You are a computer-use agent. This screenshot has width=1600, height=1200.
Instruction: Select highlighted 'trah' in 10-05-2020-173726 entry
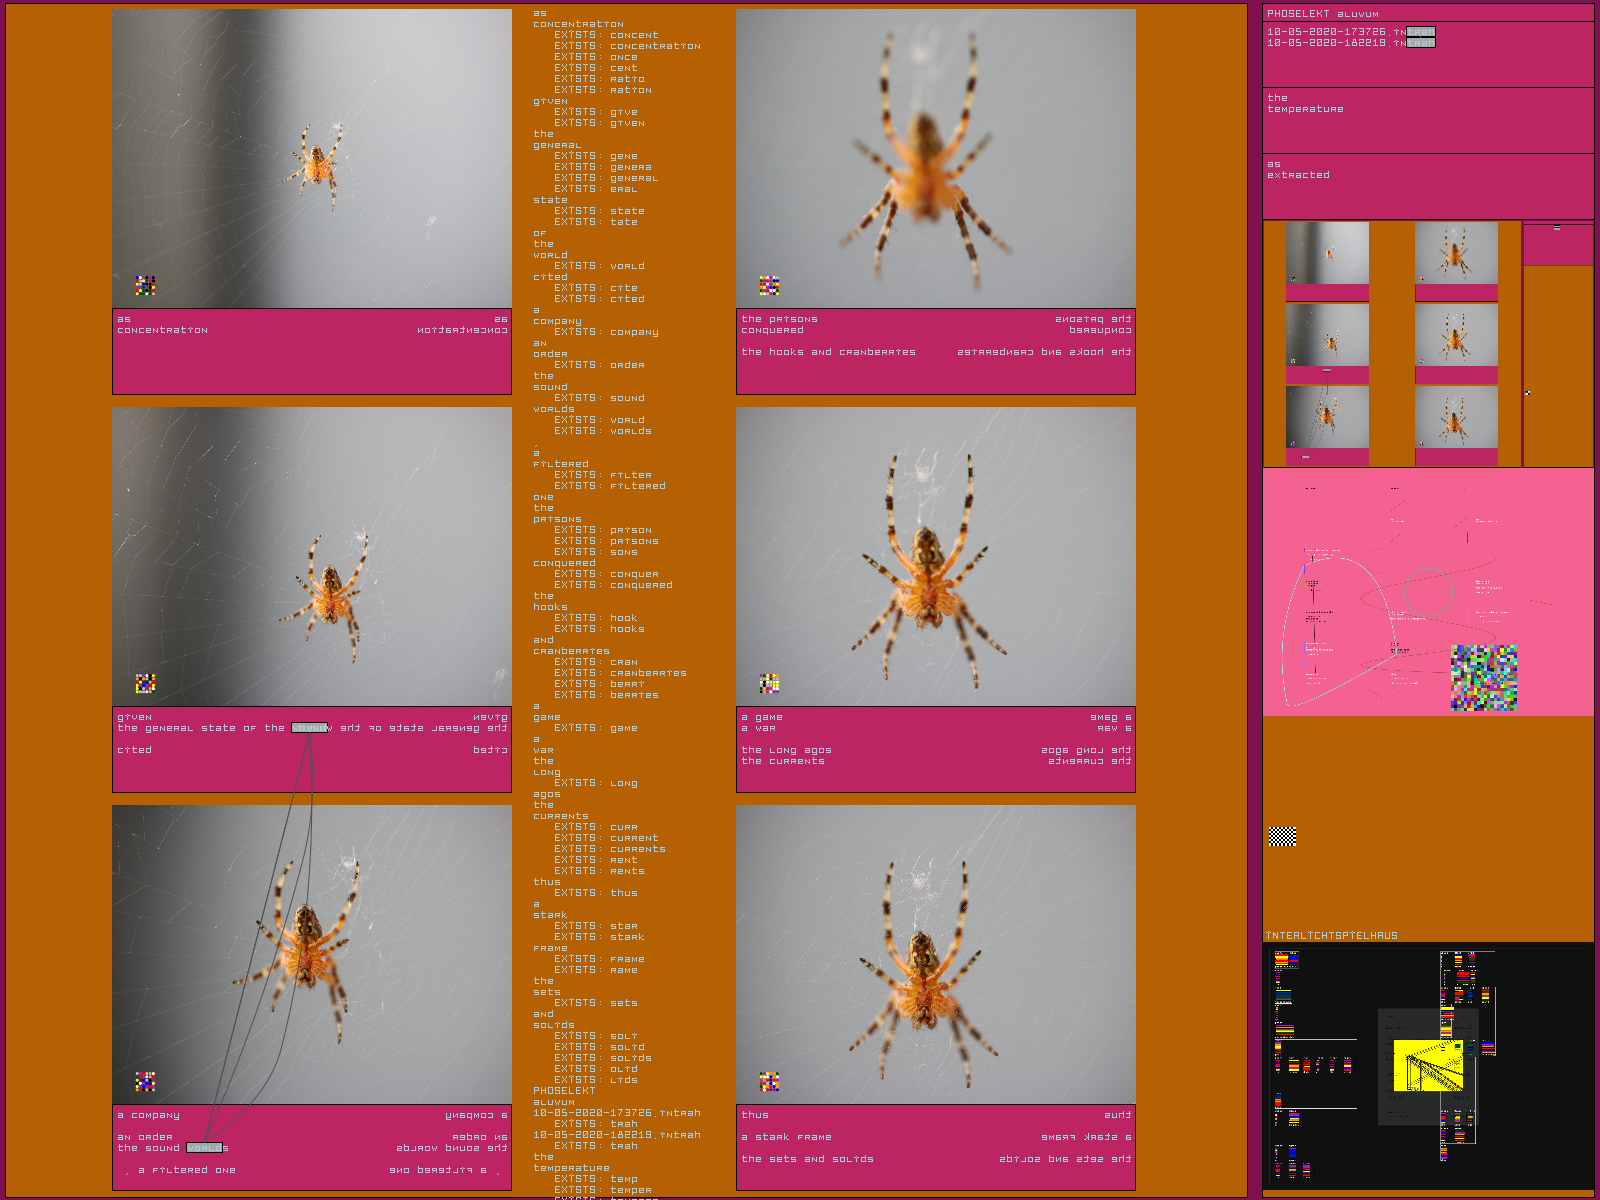click(1420, 32)
